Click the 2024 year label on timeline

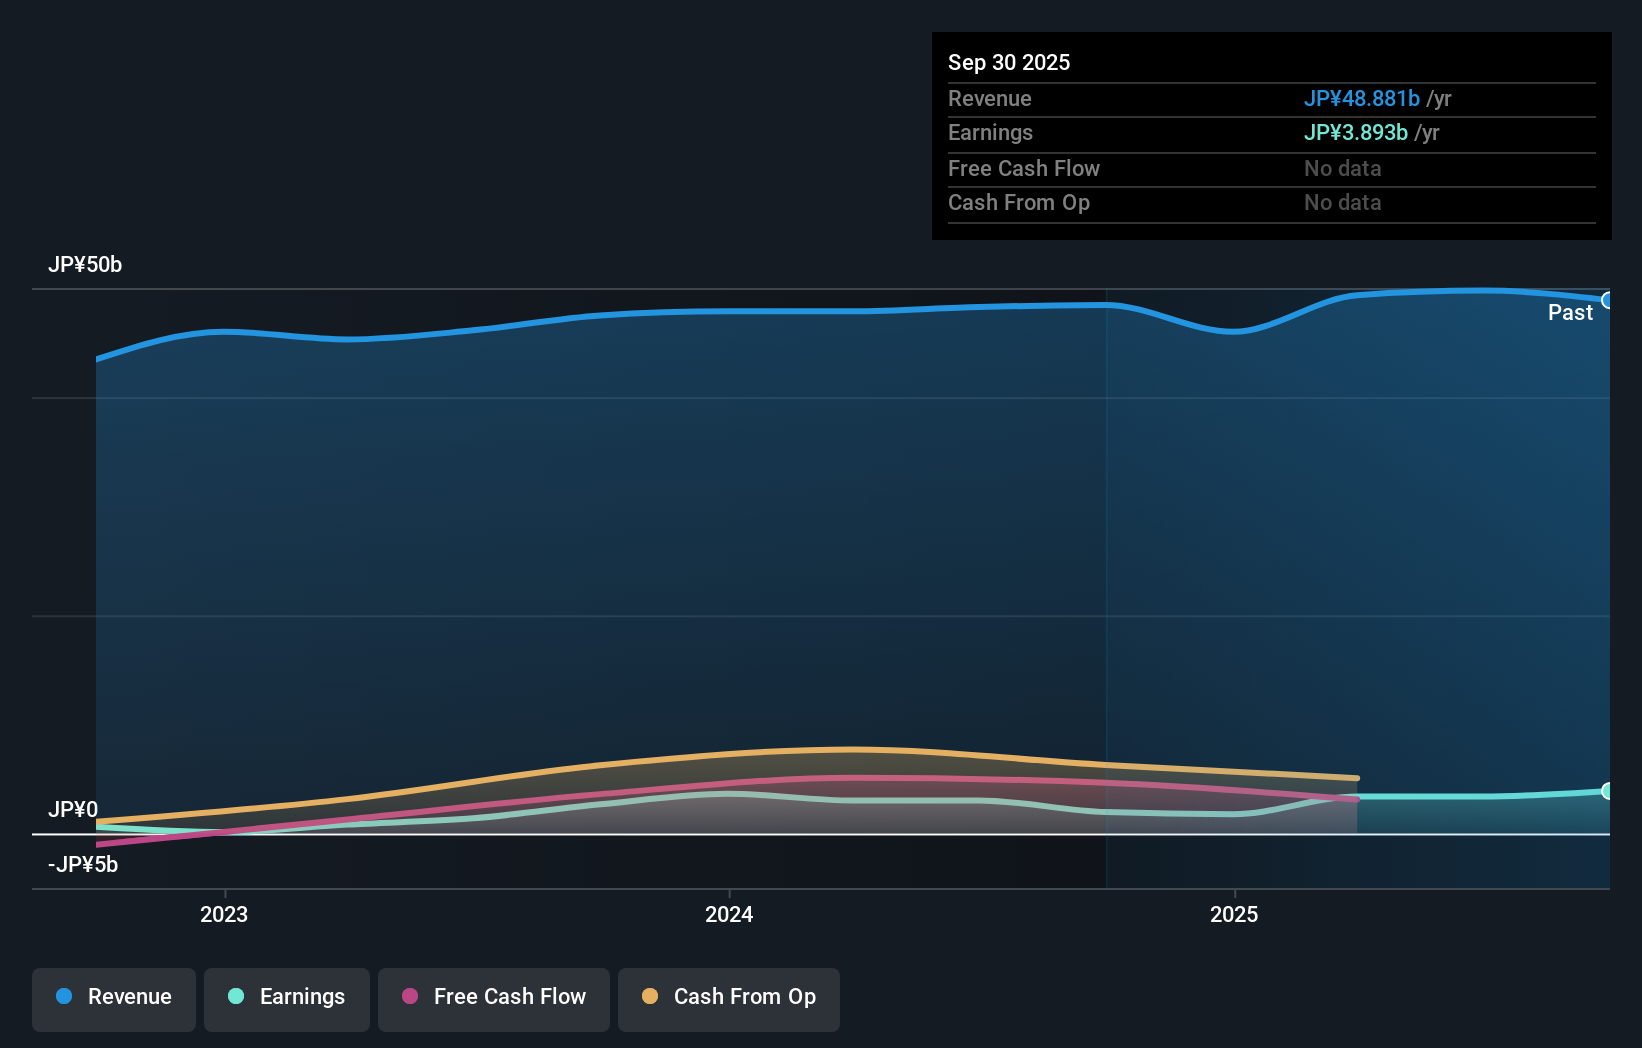coord(729,914)
